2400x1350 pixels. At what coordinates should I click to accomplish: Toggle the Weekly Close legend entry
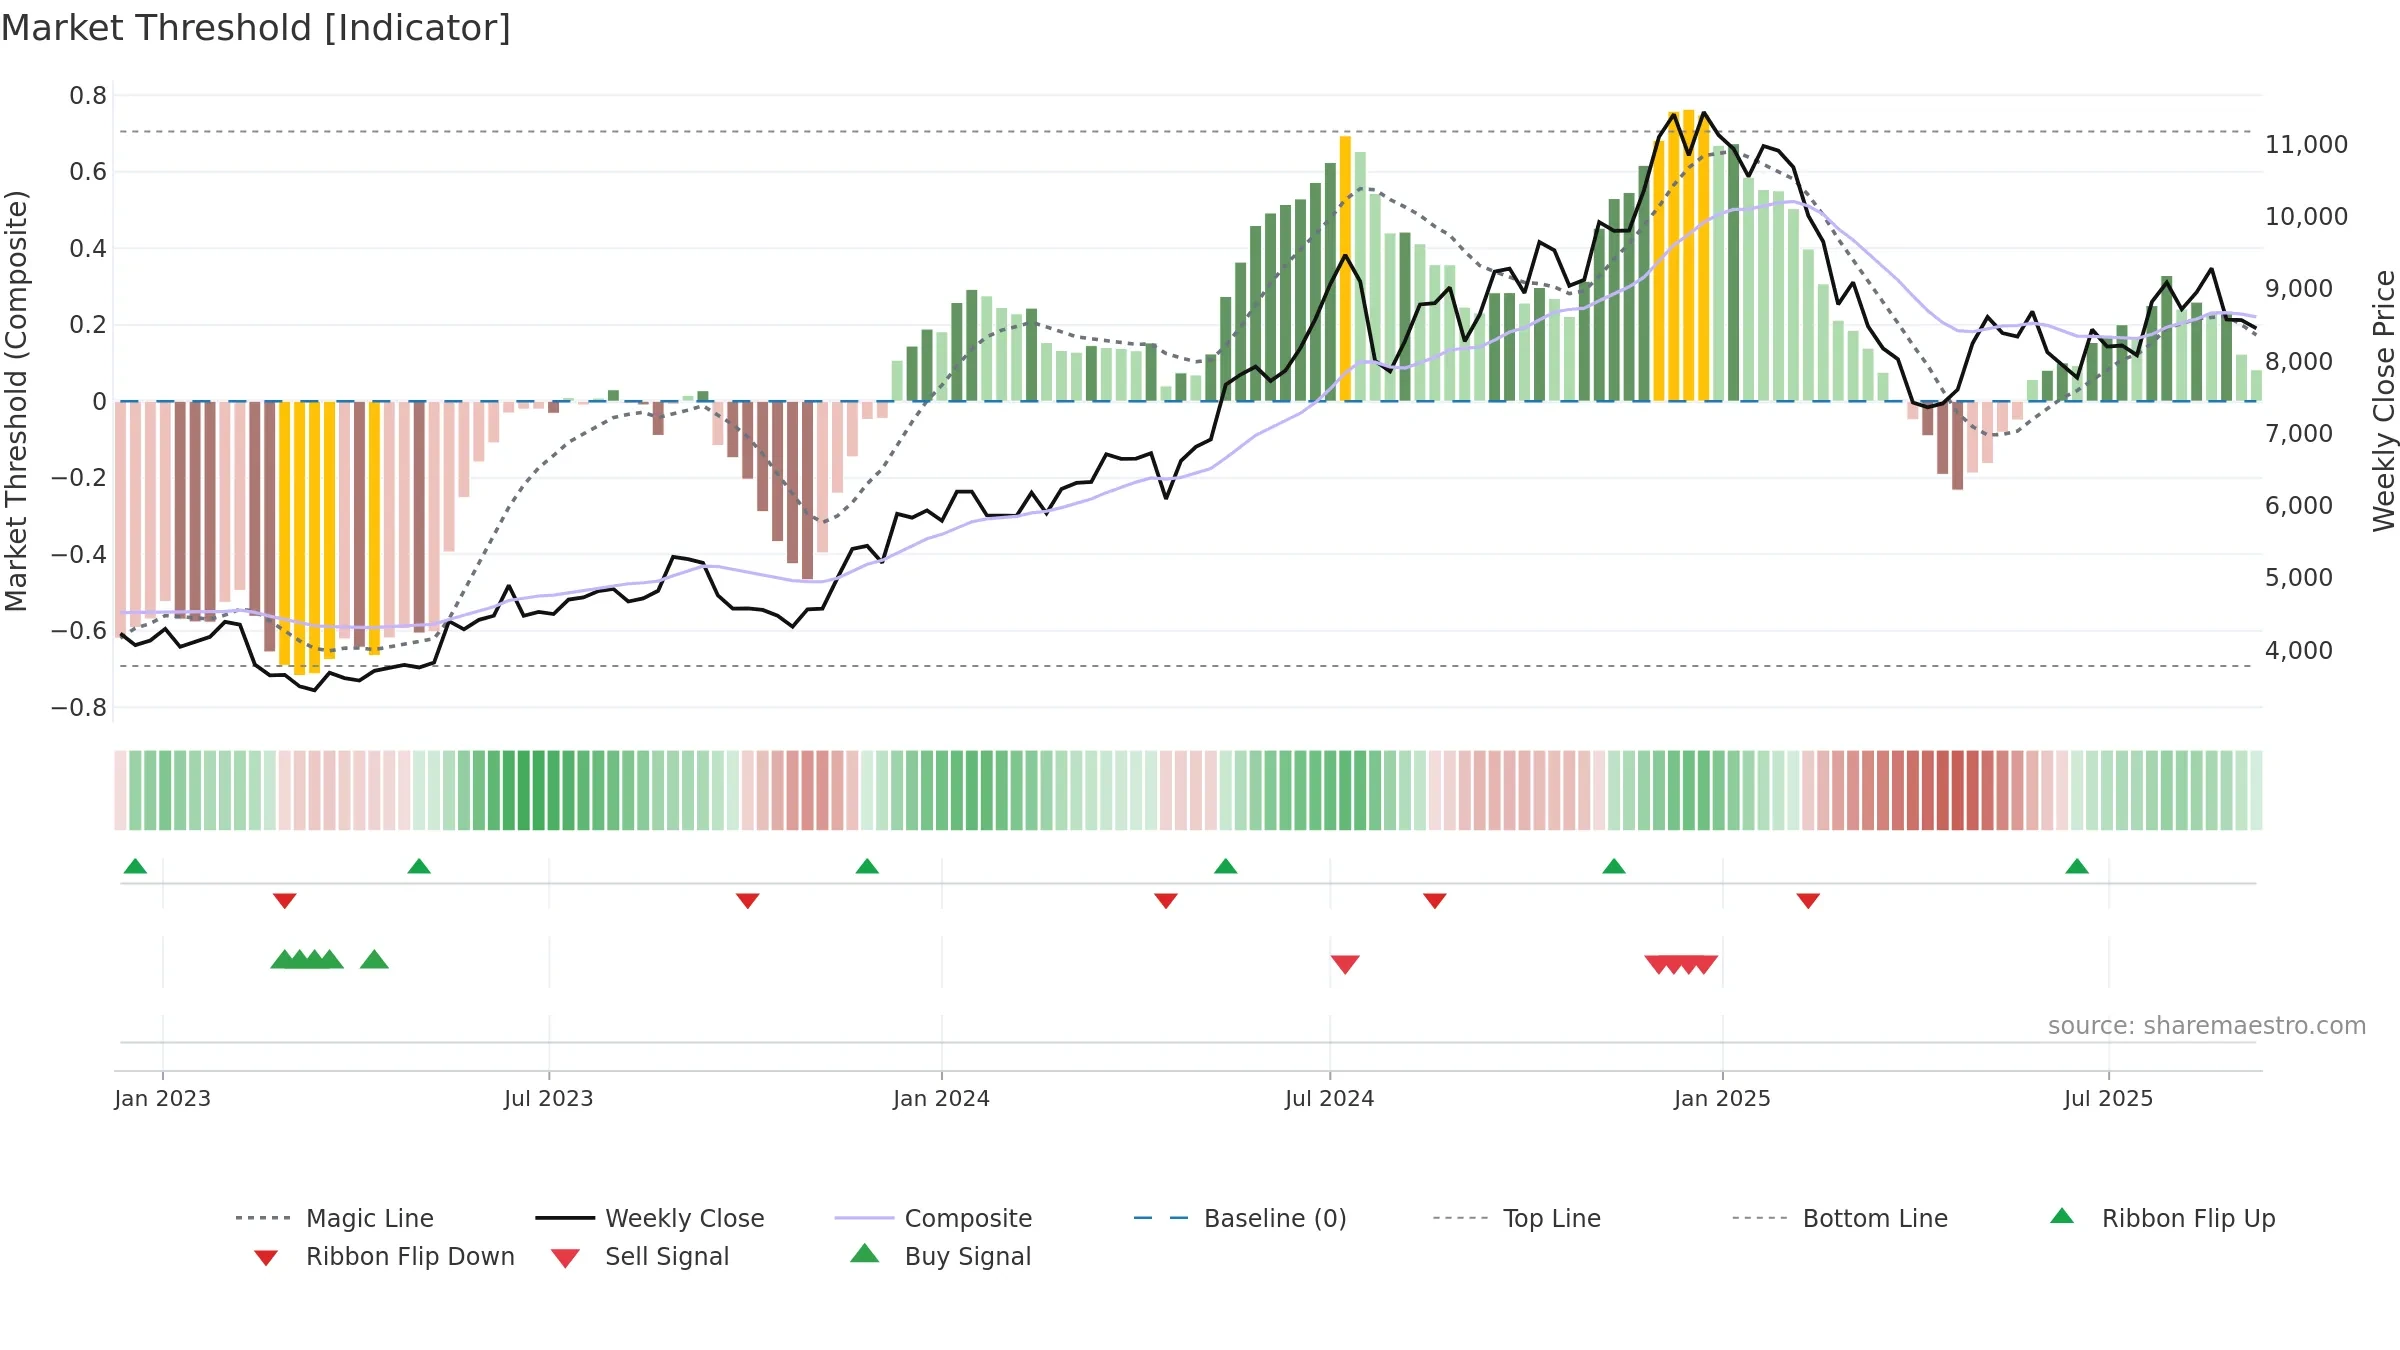pyautogui.click(x=649, y=1218)
